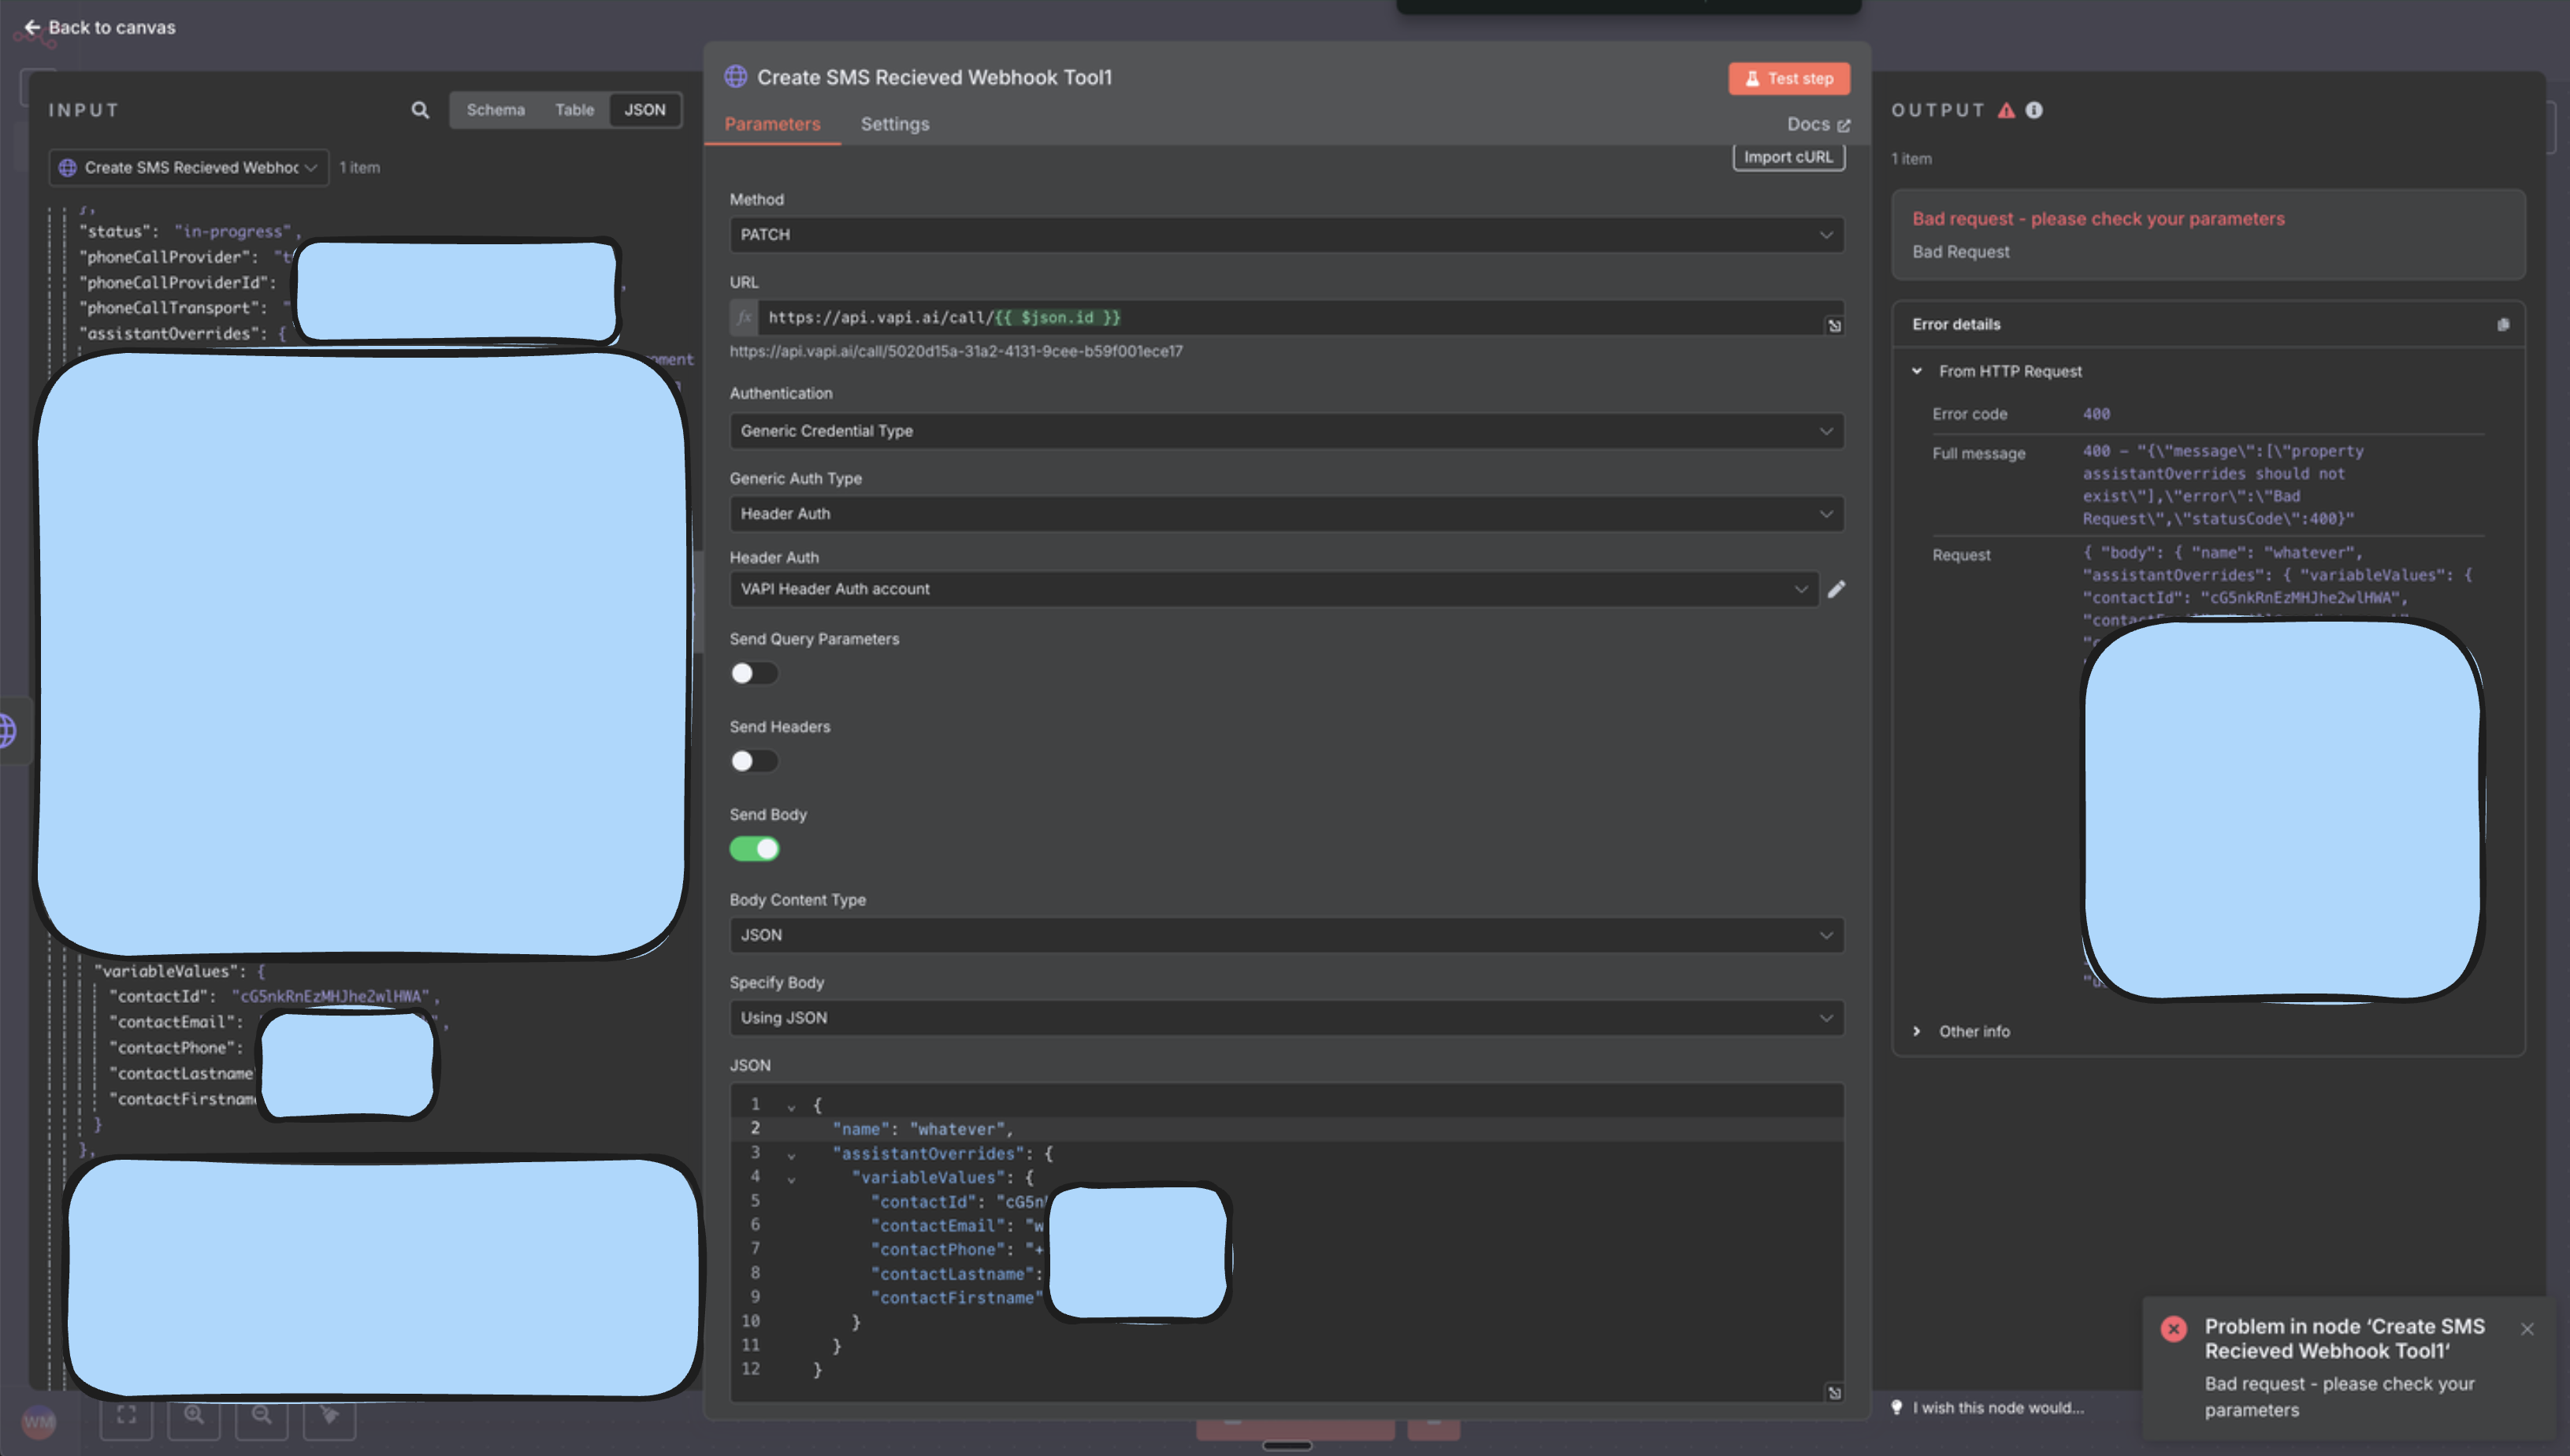The width and height of the screenshot is (2570, 1456).
Task: Click Bad request error message heading
Action: point(2098,219)
